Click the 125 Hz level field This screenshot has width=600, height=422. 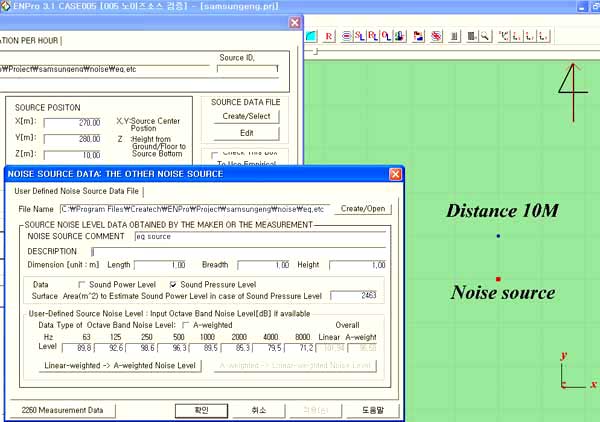click(109, 348)
